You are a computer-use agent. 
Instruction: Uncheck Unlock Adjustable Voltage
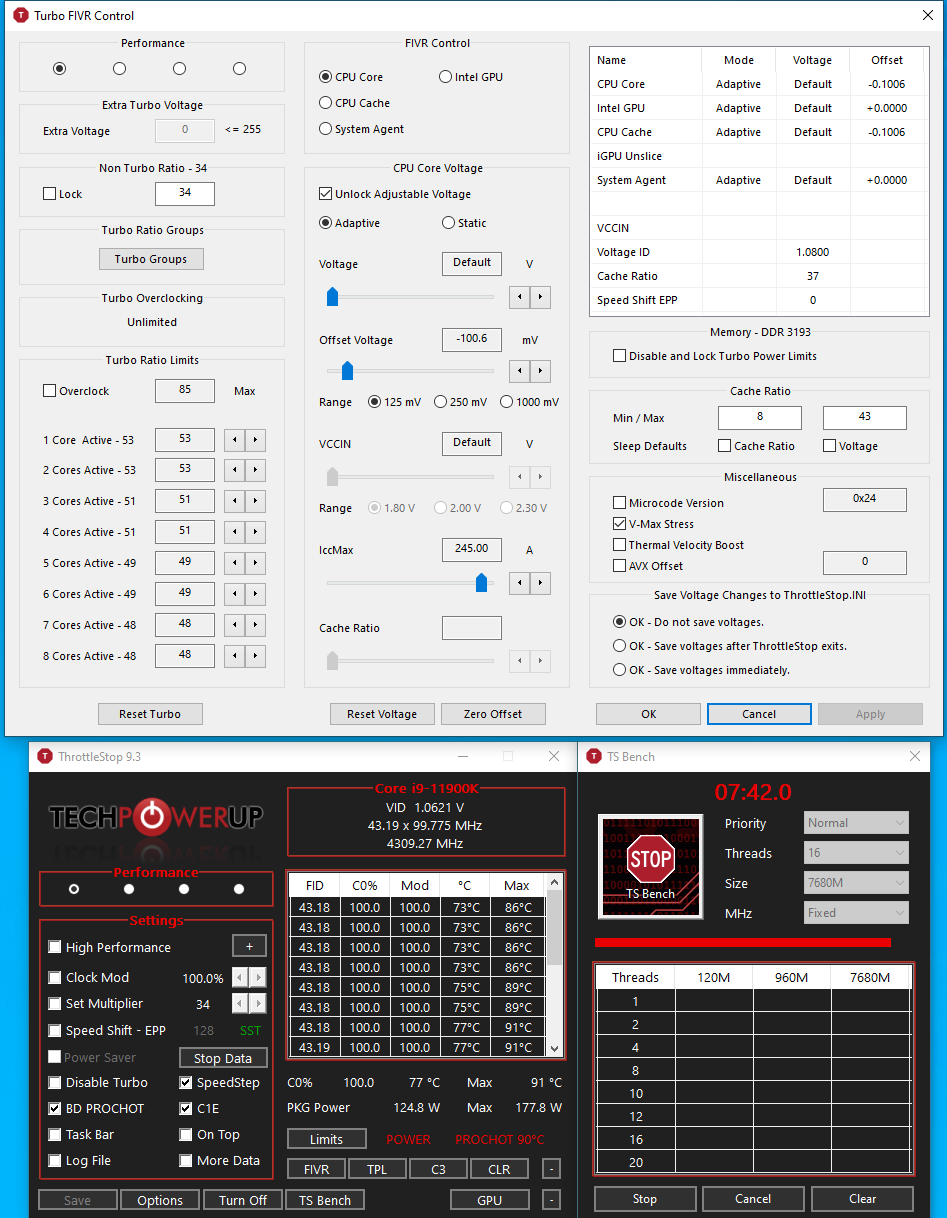pyautogui.click(x=326, y=194)
